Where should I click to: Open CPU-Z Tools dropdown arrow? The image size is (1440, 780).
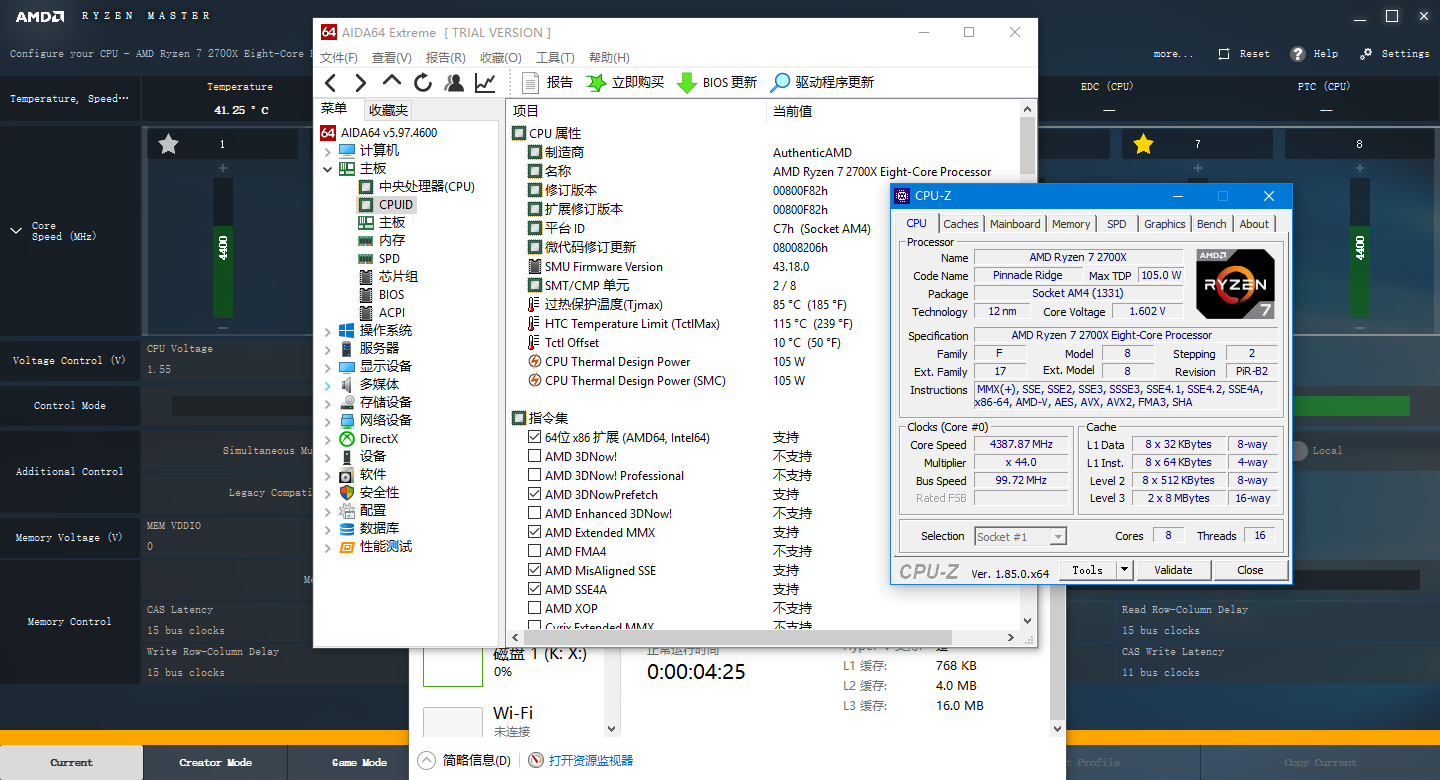point(1124,570)
